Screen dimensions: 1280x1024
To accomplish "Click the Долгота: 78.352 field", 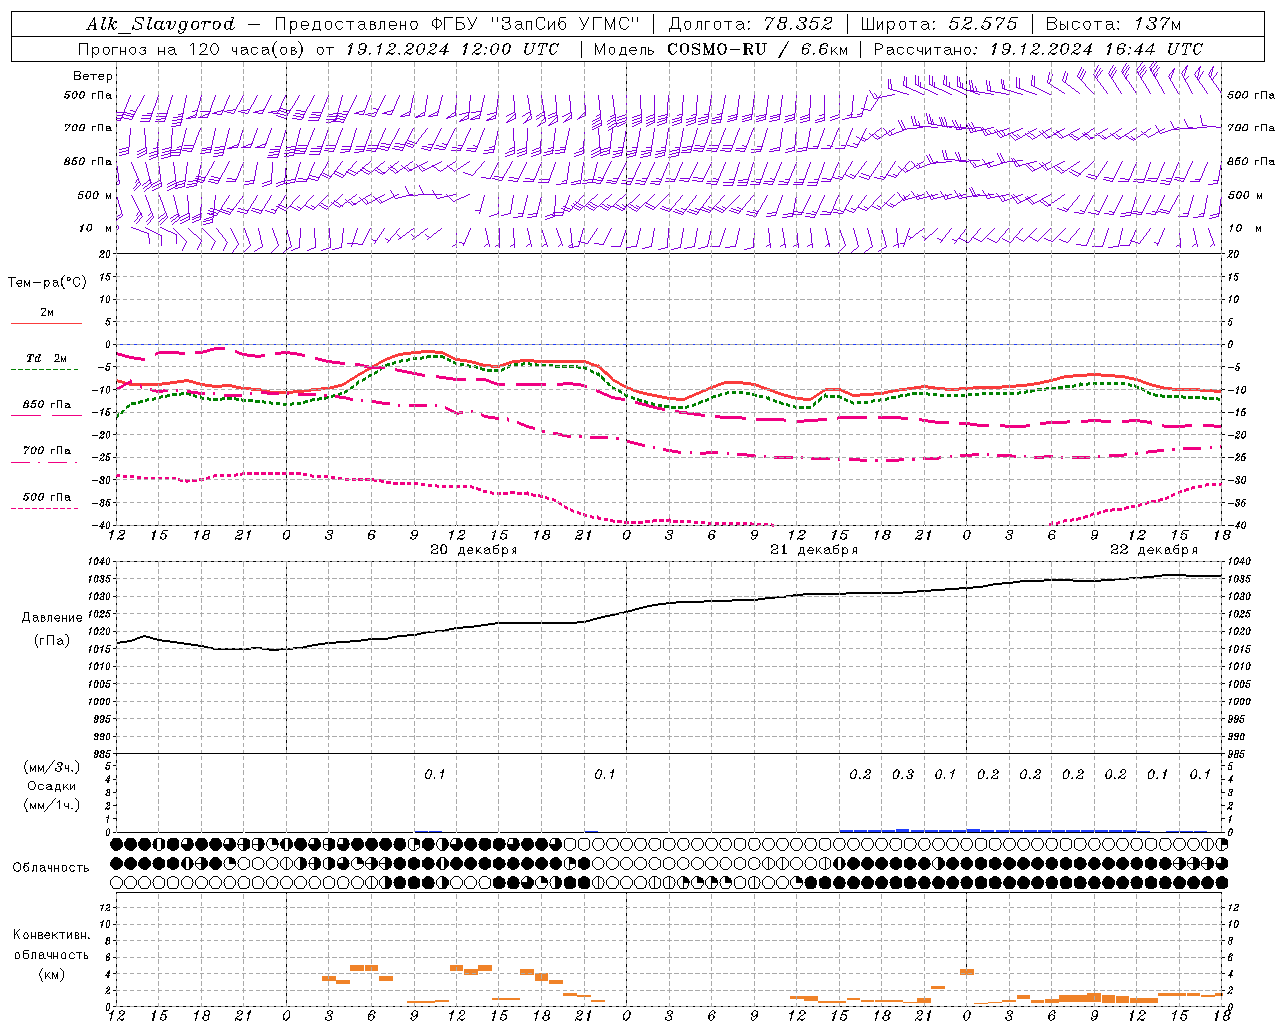I will [750, 24].
